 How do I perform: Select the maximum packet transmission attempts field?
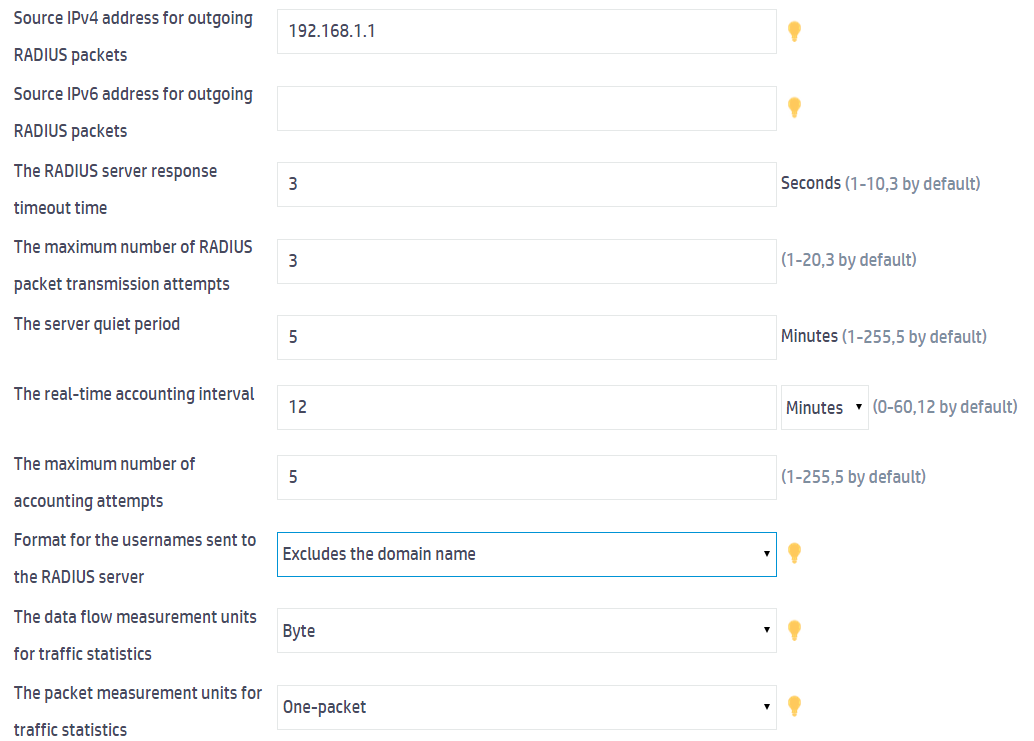point(526,261)
